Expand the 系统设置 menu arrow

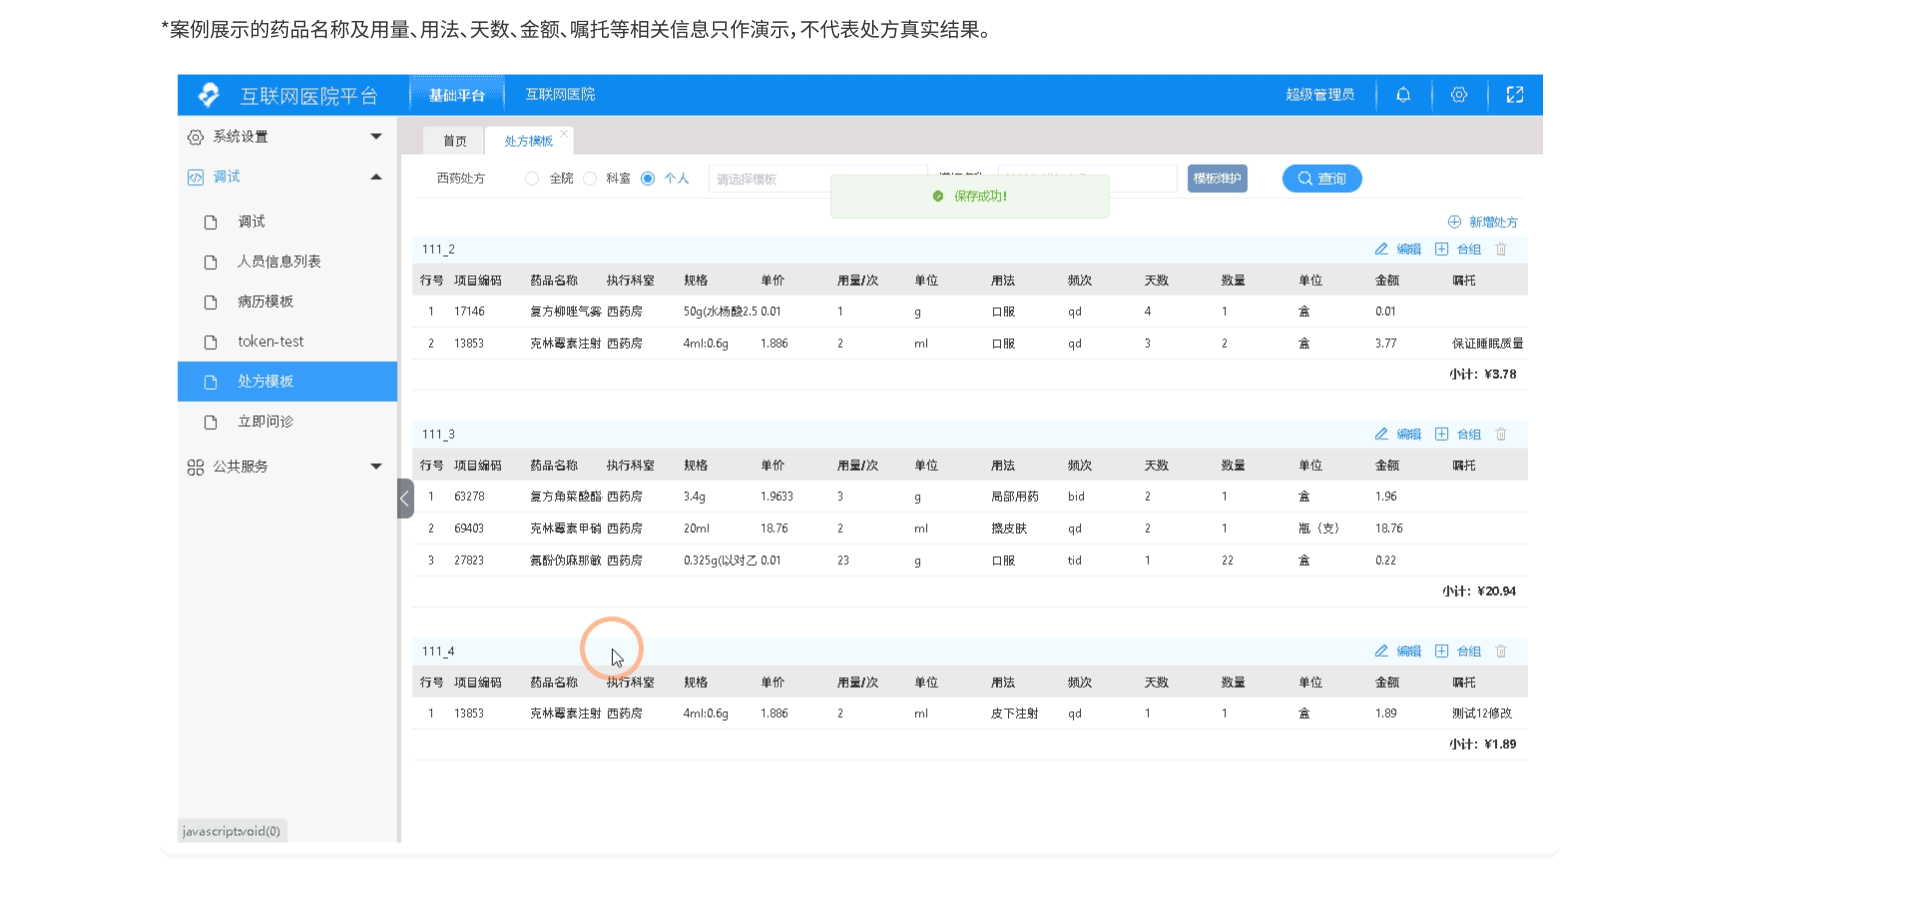pyautogui.click(x=376, y=137)
